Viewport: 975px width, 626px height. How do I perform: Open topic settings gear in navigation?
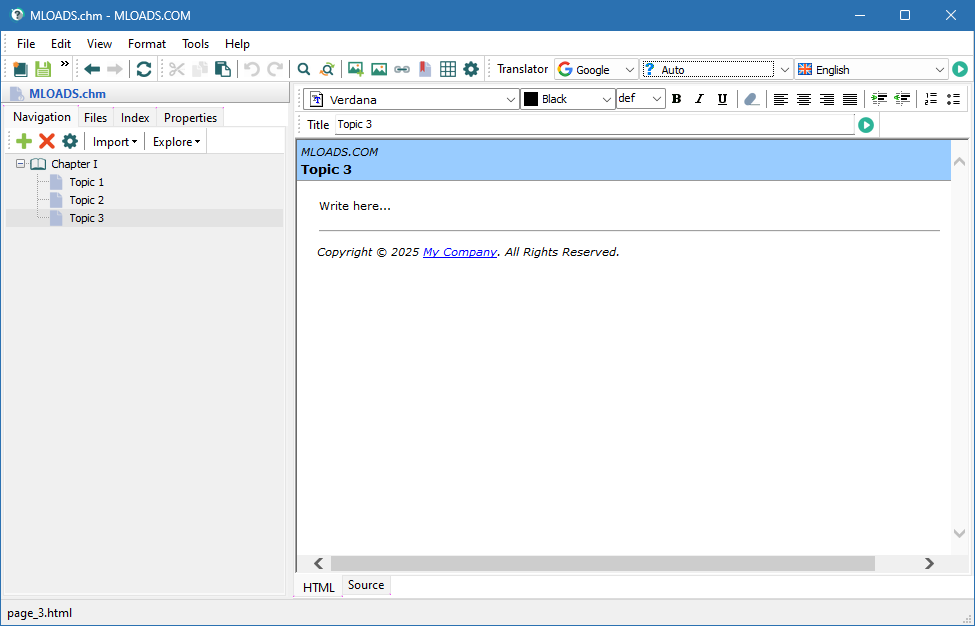(x=70, y=141)
